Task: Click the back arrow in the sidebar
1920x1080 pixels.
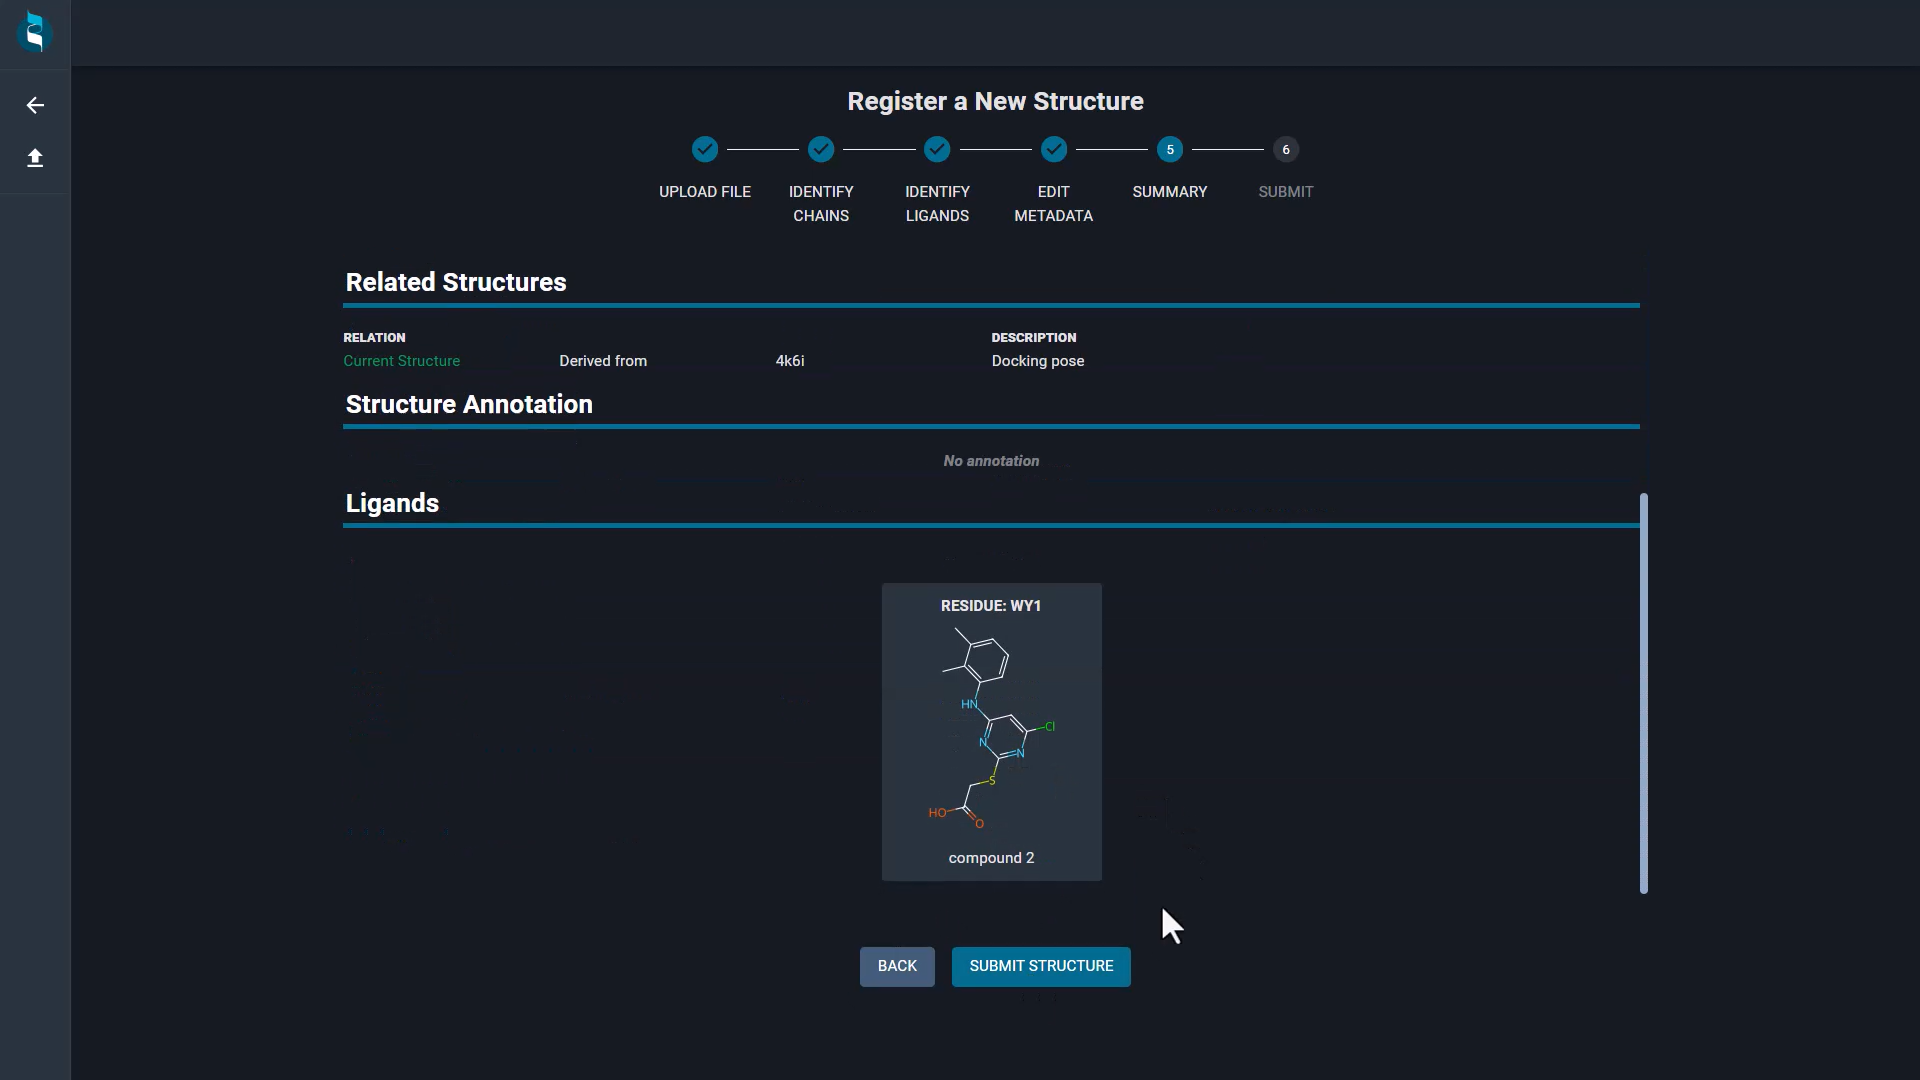Action: [x=35, y=106]
